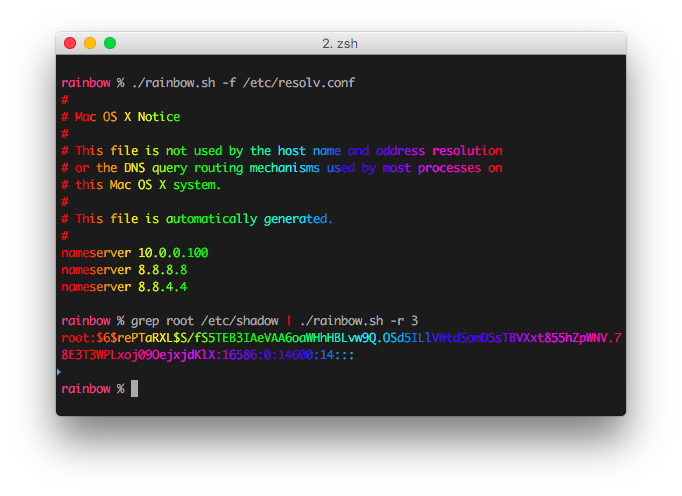This screenshot has height=496, width=682.
Task: Click the red pipe character in the grep command
Action: click(289, 321)
